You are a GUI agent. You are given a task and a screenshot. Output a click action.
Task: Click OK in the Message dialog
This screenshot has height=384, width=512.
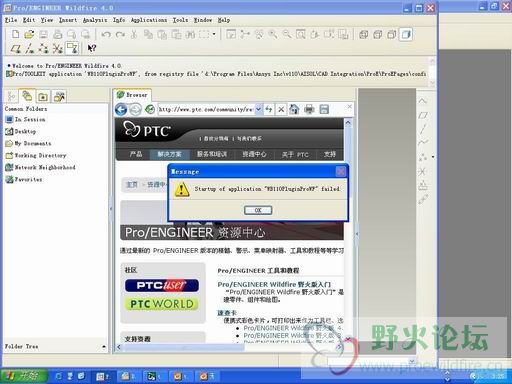[x=258, y=210]
